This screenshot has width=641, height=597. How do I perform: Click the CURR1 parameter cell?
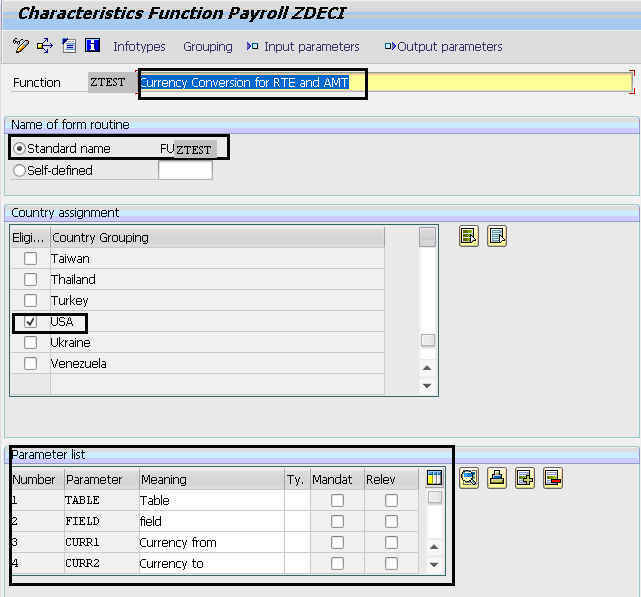coord(101,543)
